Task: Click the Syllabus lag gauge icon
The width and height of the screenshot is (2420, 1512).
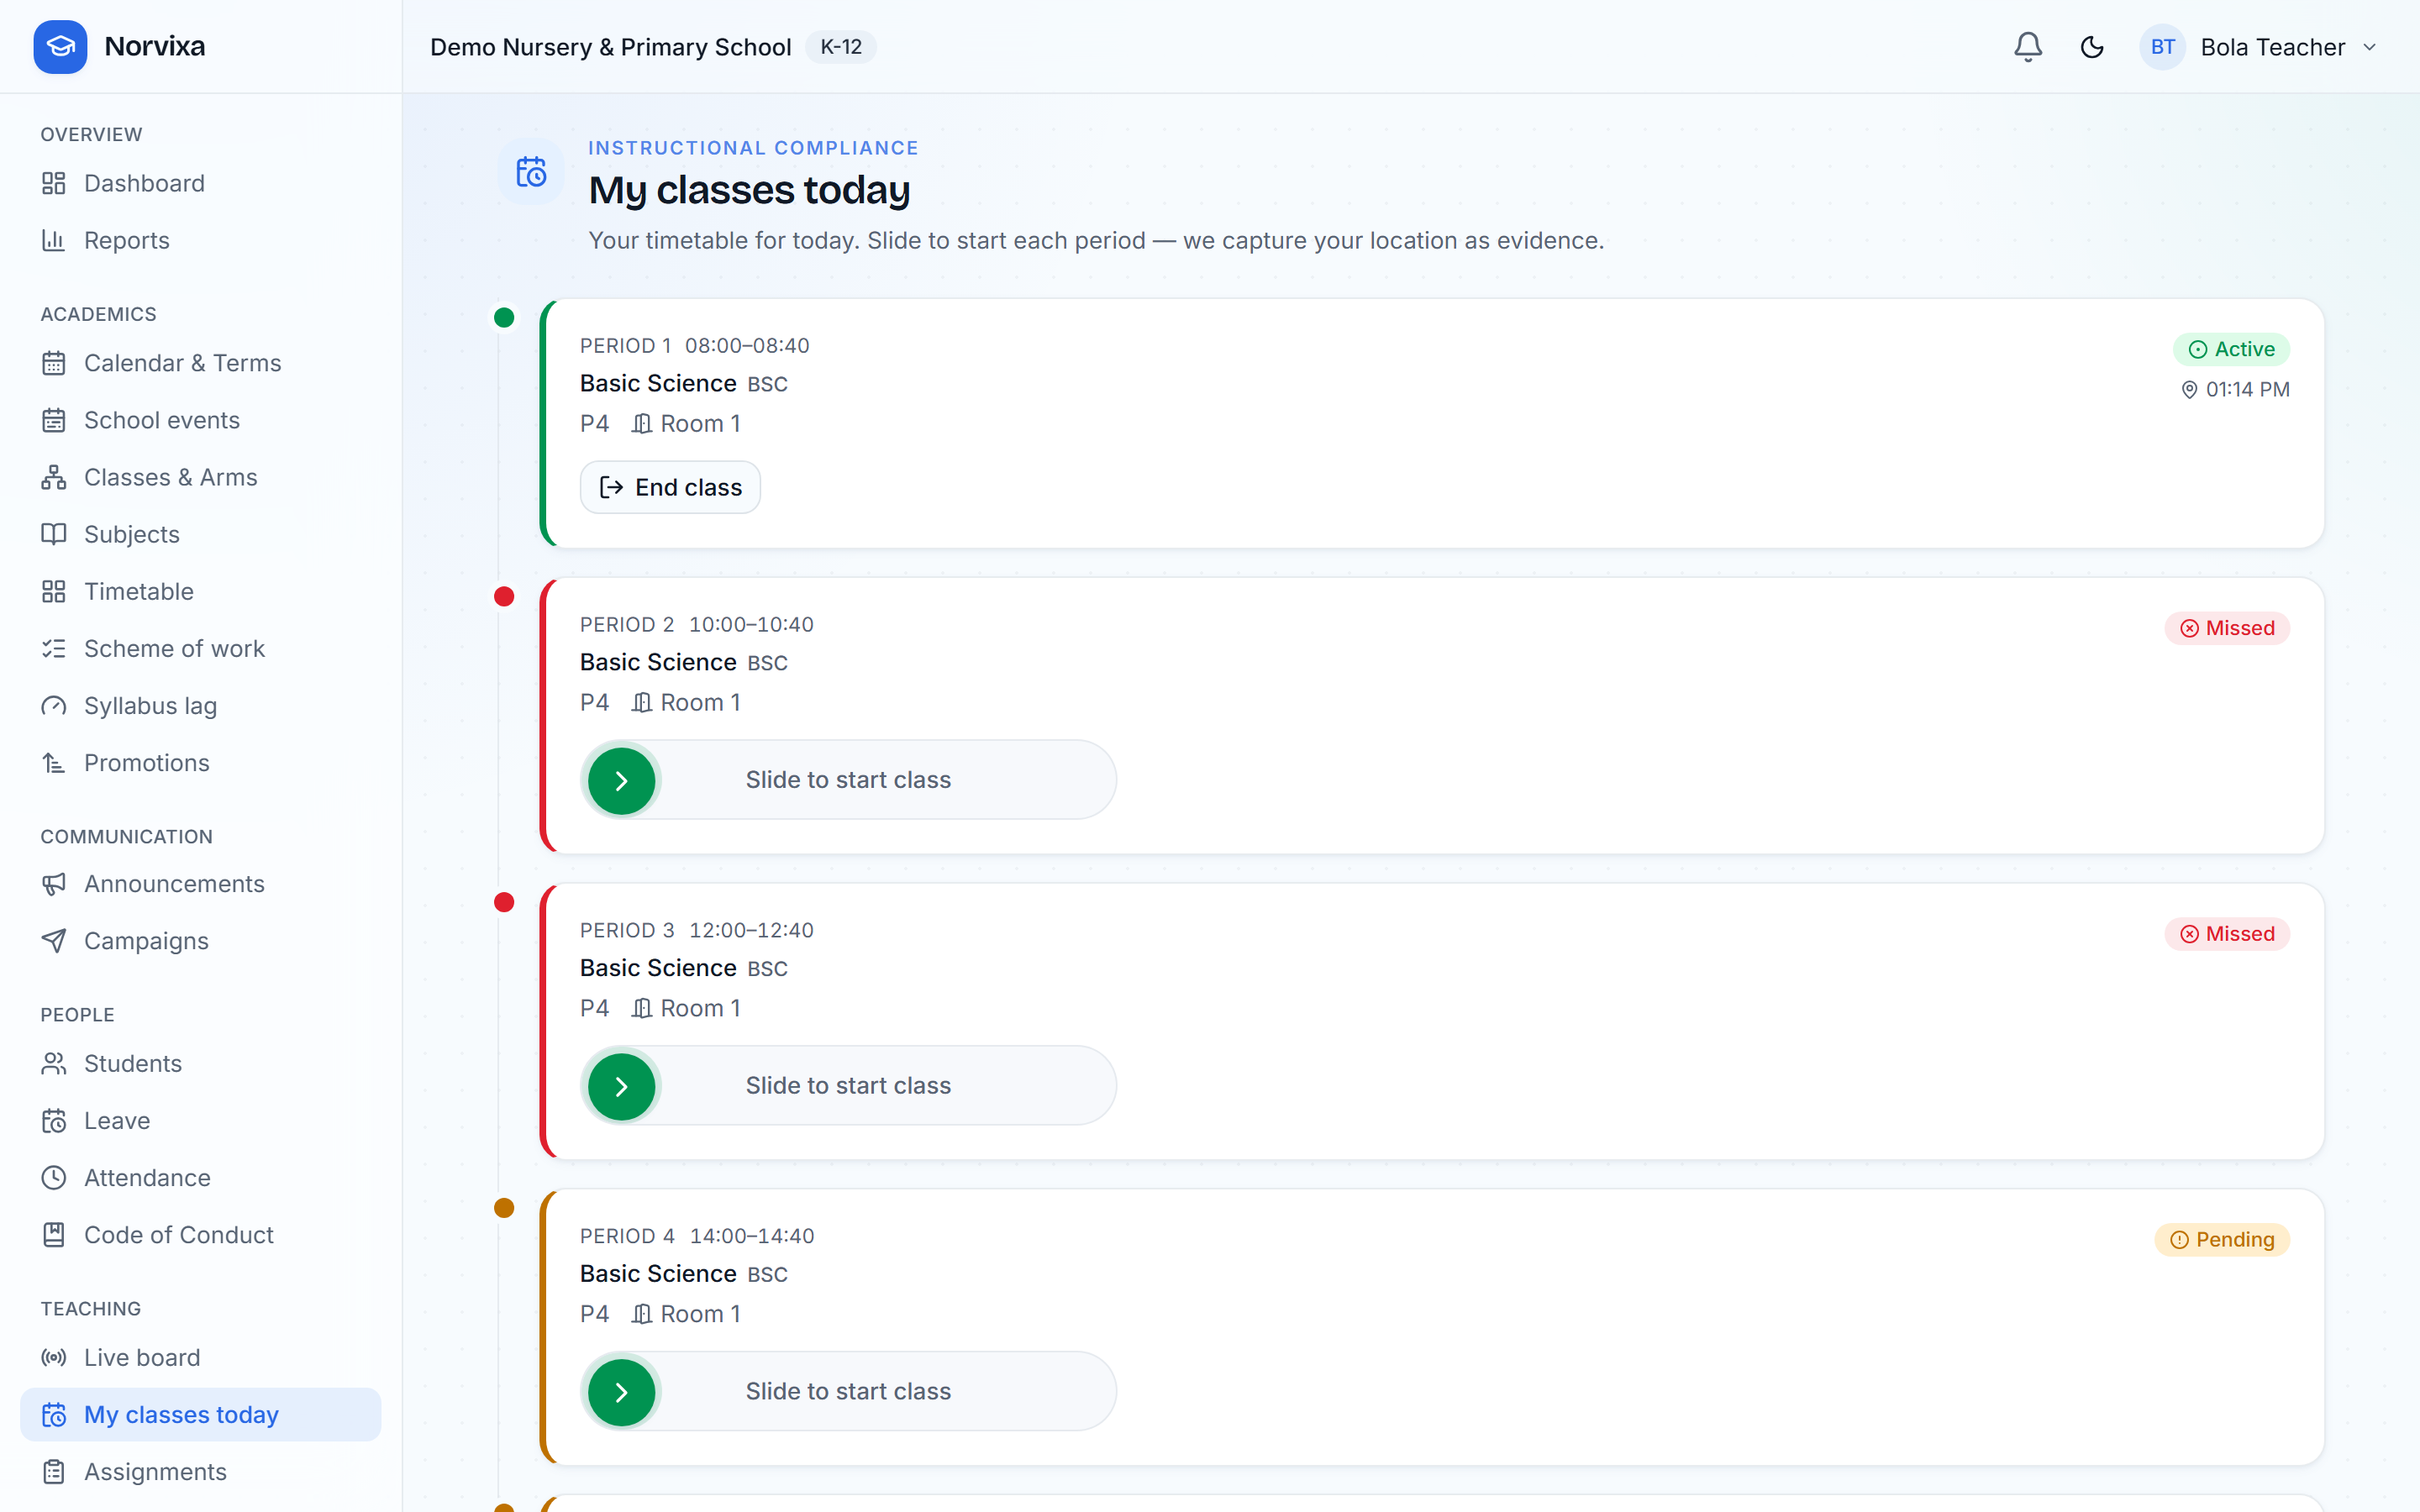Action: click(54, 706)
